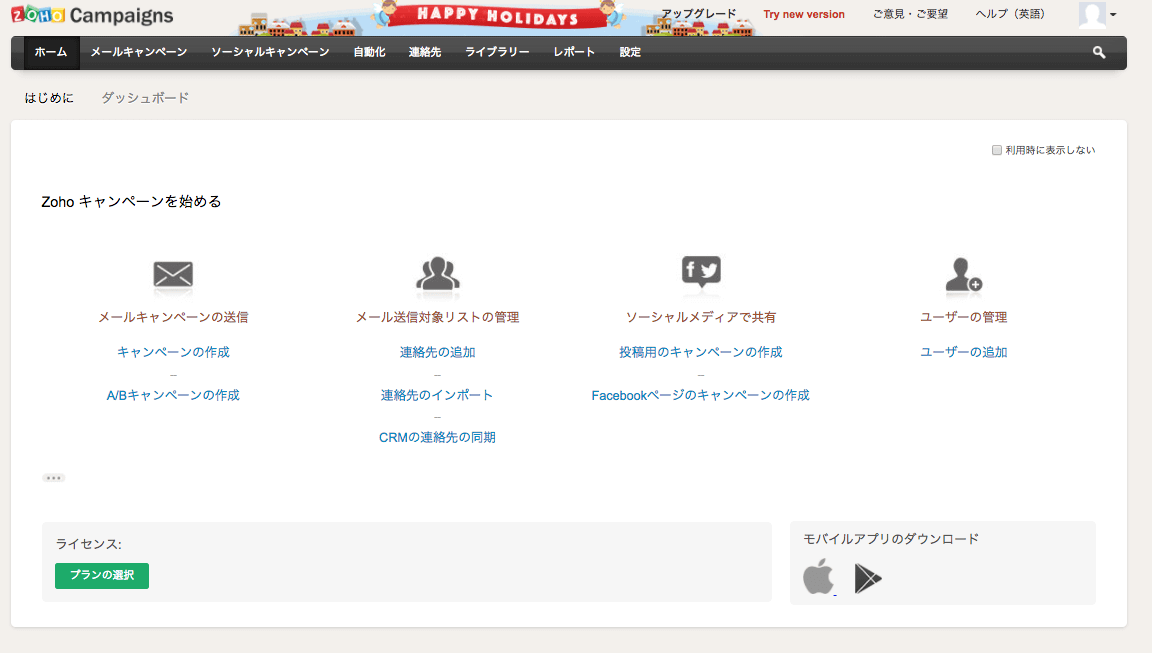Open the profile dropdown arrow
1152x653 pixels.
pos(1113,15)
